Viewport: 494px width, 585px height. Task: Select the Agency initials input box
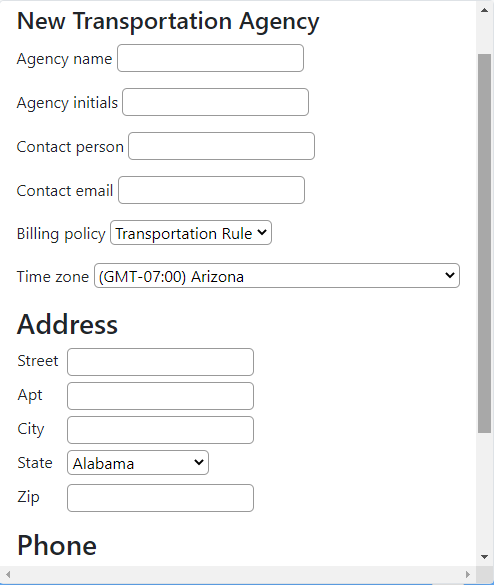[215, 102]
